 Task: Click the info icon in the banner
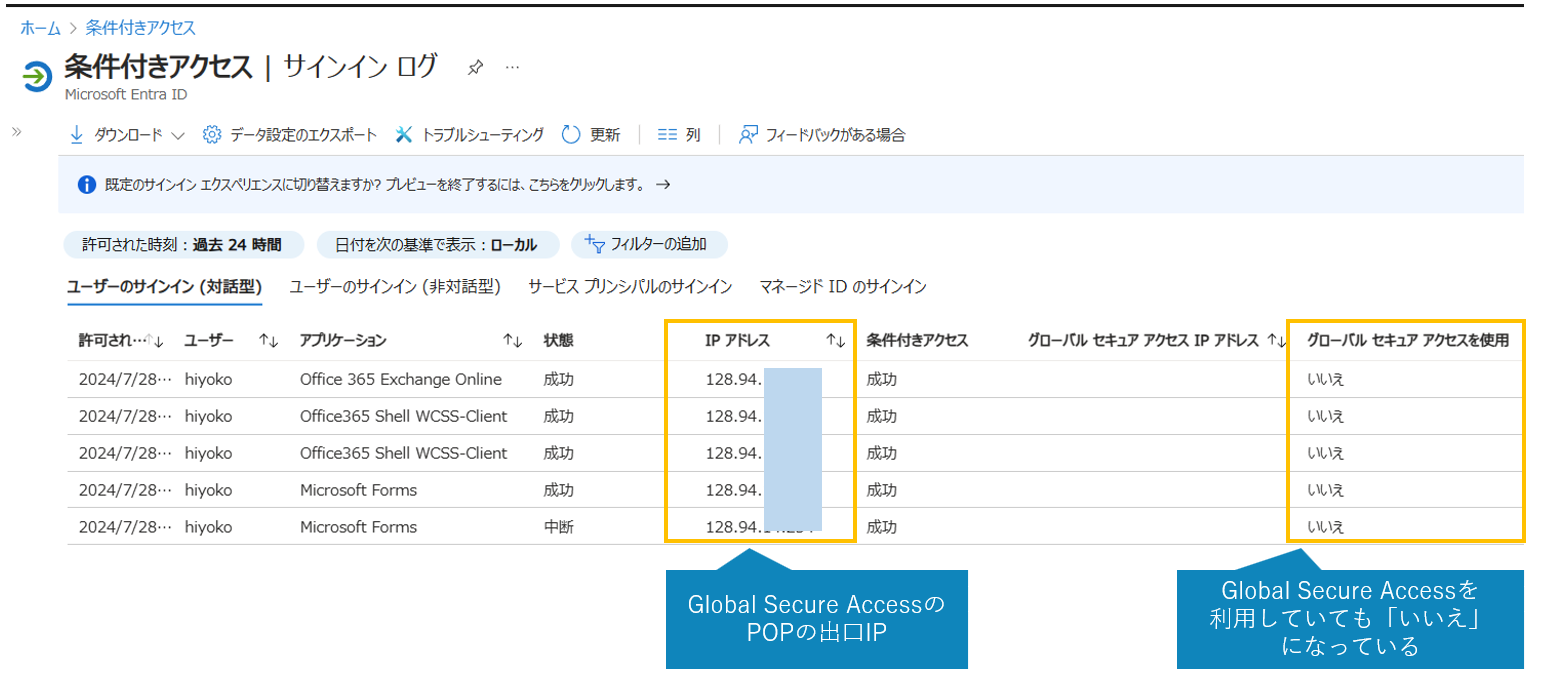pyautogui.click(x=86, y=185)
